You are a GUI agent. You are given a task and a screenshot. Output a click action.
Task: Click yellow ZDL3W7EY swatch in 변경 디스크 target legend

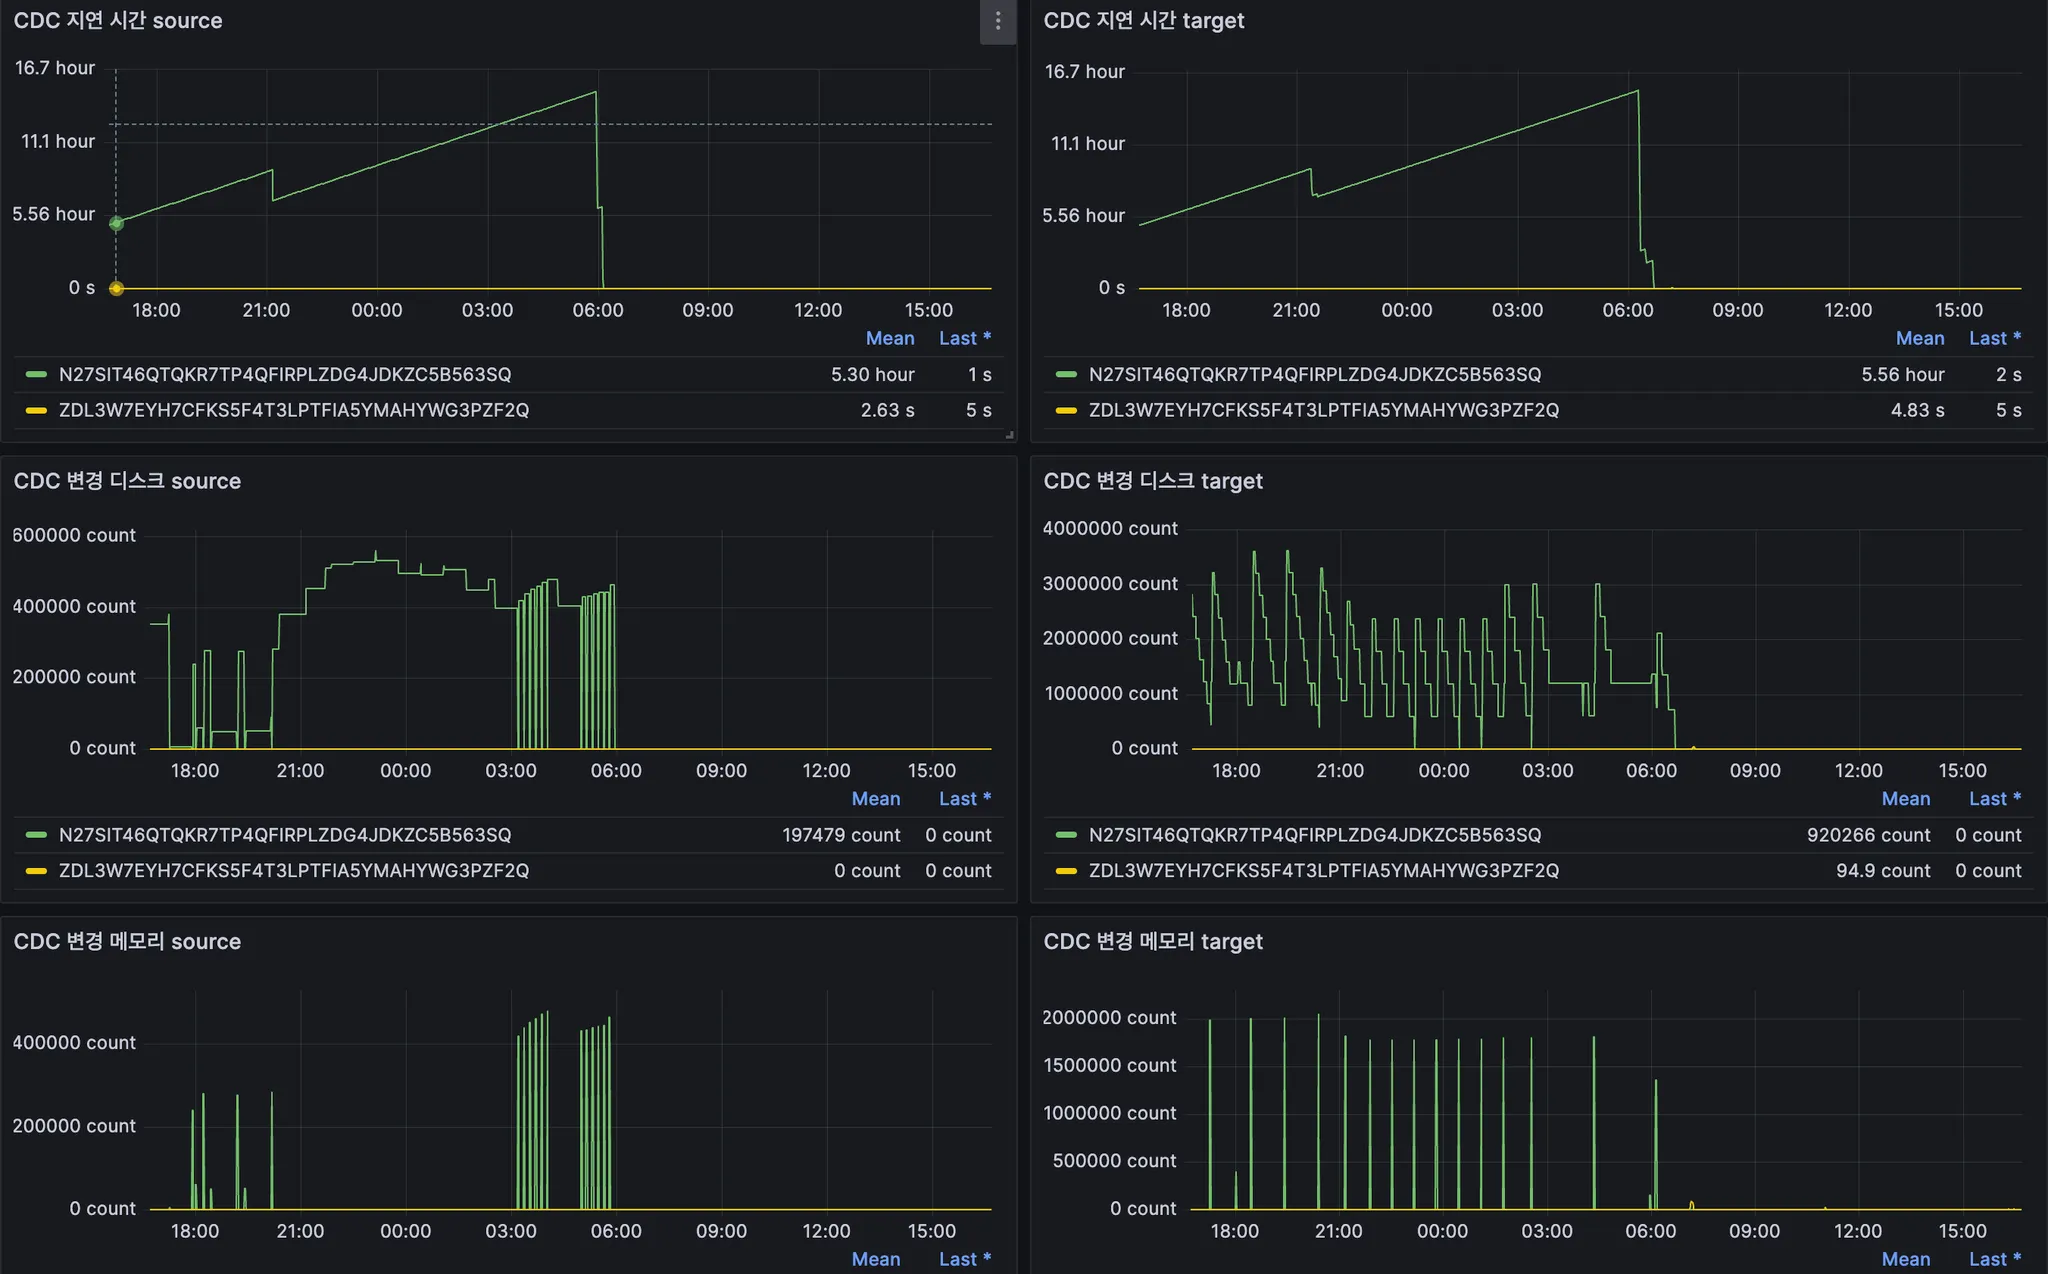pyautogui.click(x=1066, y=871)
